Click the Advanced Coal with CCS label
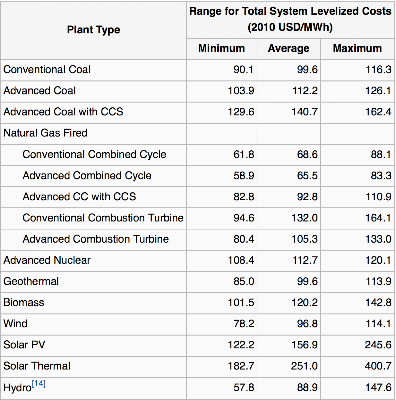Image resolution: width=396 pixels, height=400 pixels. point(63,111)
